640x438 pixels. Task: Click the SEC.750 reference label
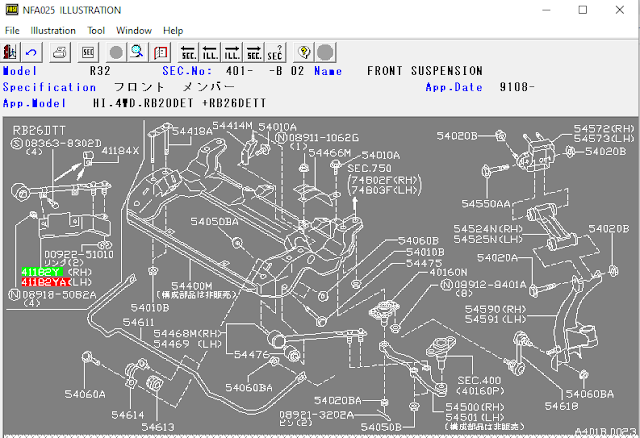(x=369, y=168)
